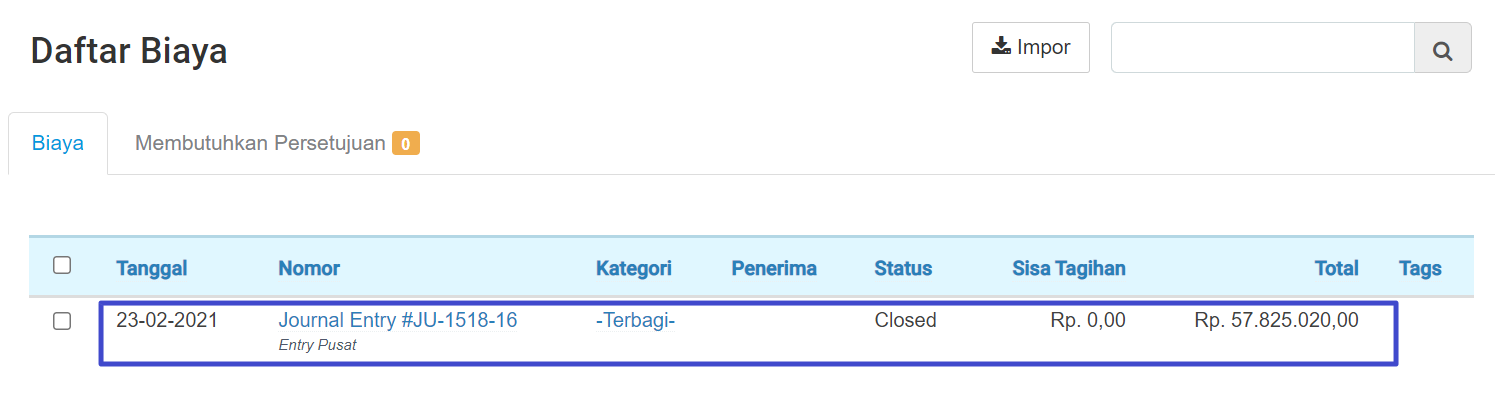1496x400 pixels.
Task: Sort by Status column header
Action: [903, 268]
